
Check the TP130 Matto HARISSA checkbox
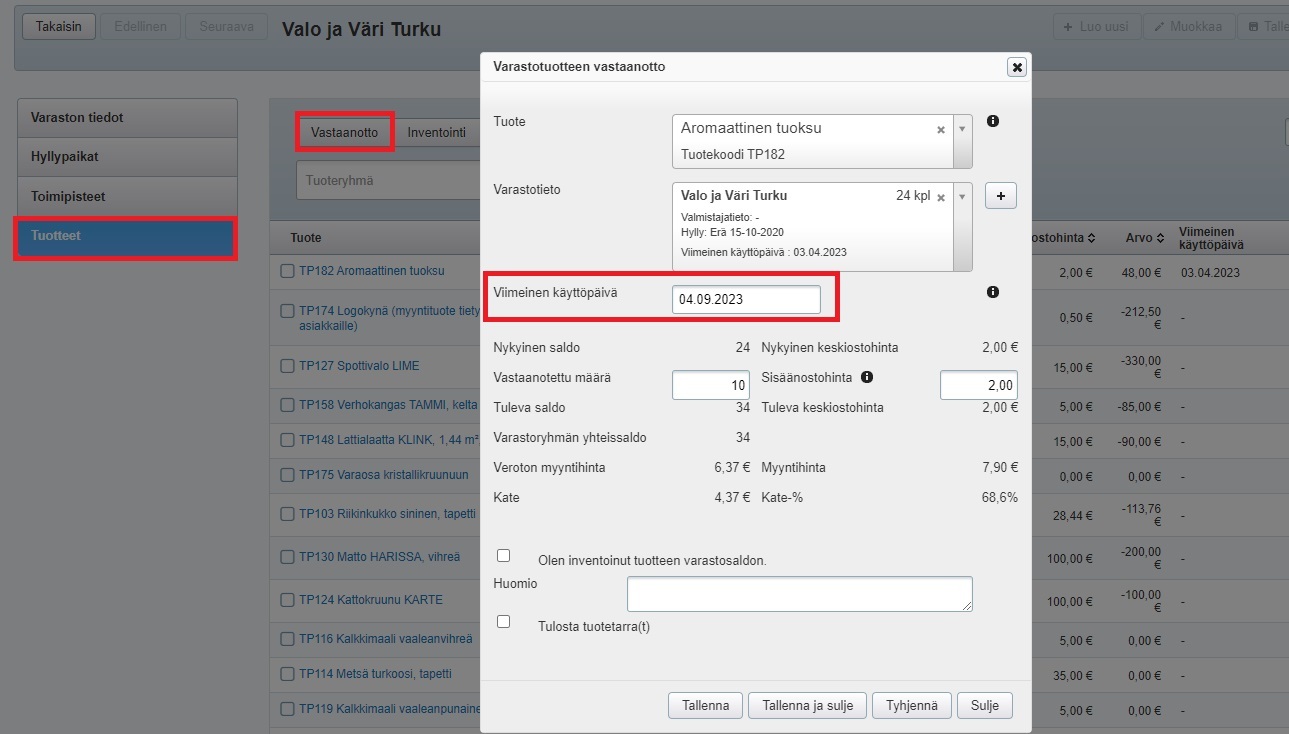click(x=288, y=557)
